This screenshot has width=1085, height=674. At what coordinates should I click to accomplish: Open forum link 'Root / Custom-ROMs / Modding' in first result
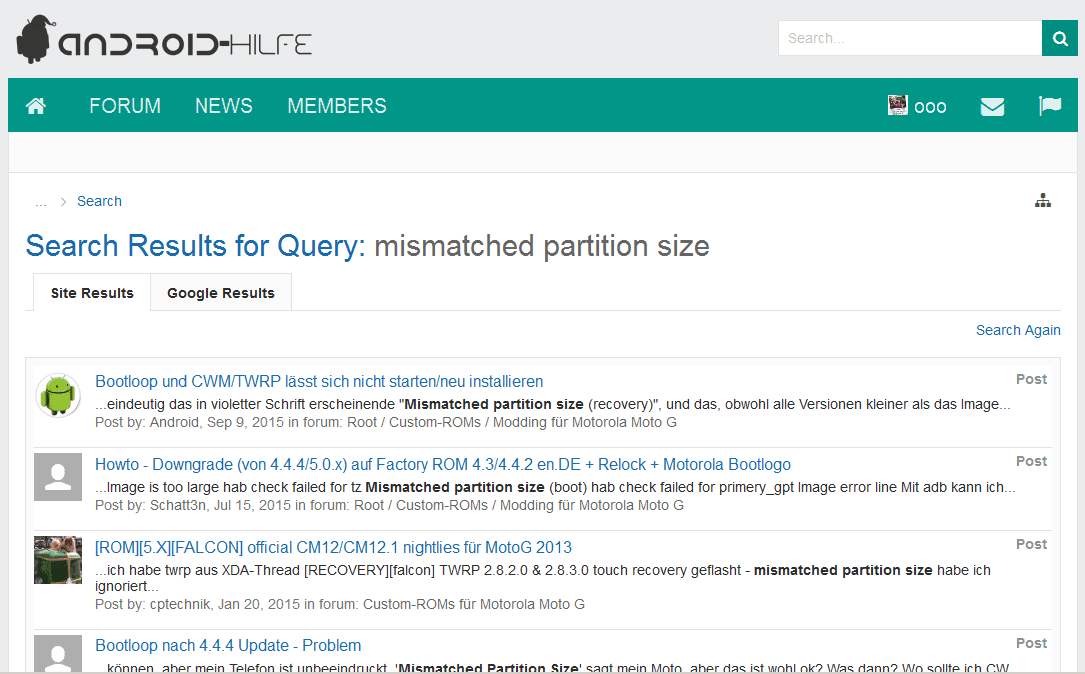[512, 422]
